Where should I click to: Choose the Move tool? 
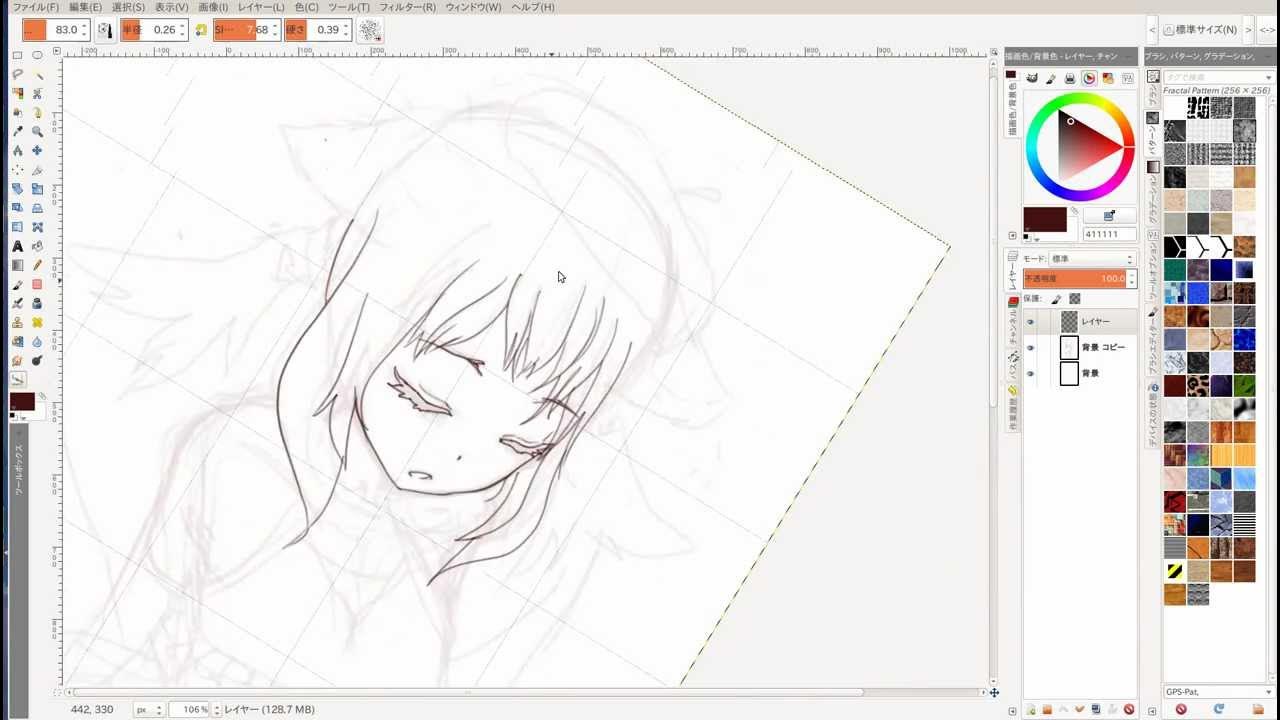point(37,151)
